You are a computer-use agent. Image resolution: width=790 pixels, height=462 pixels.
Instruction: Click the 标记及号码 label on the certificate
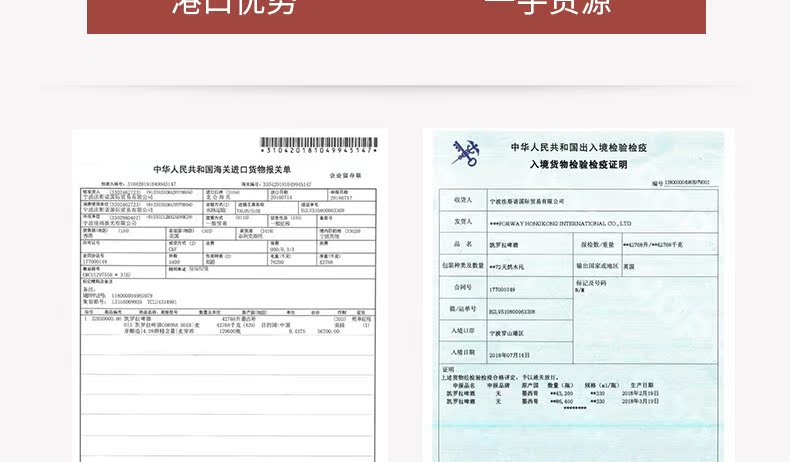tap(591, 283)
